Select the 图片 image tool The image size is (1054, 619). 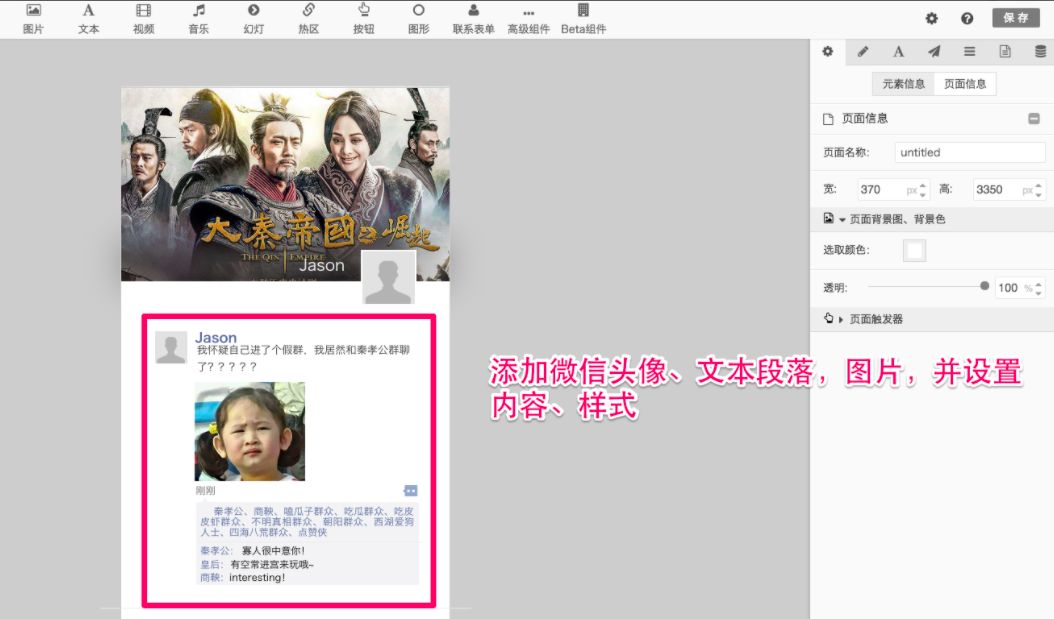click(x=33, y=18)
